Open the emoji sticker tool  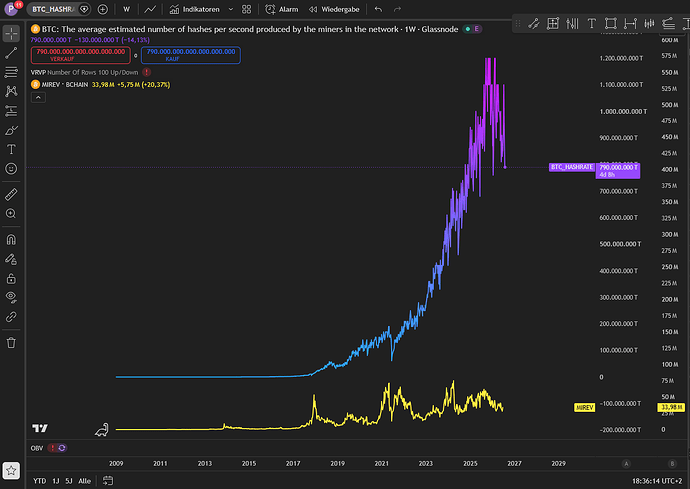11,169
